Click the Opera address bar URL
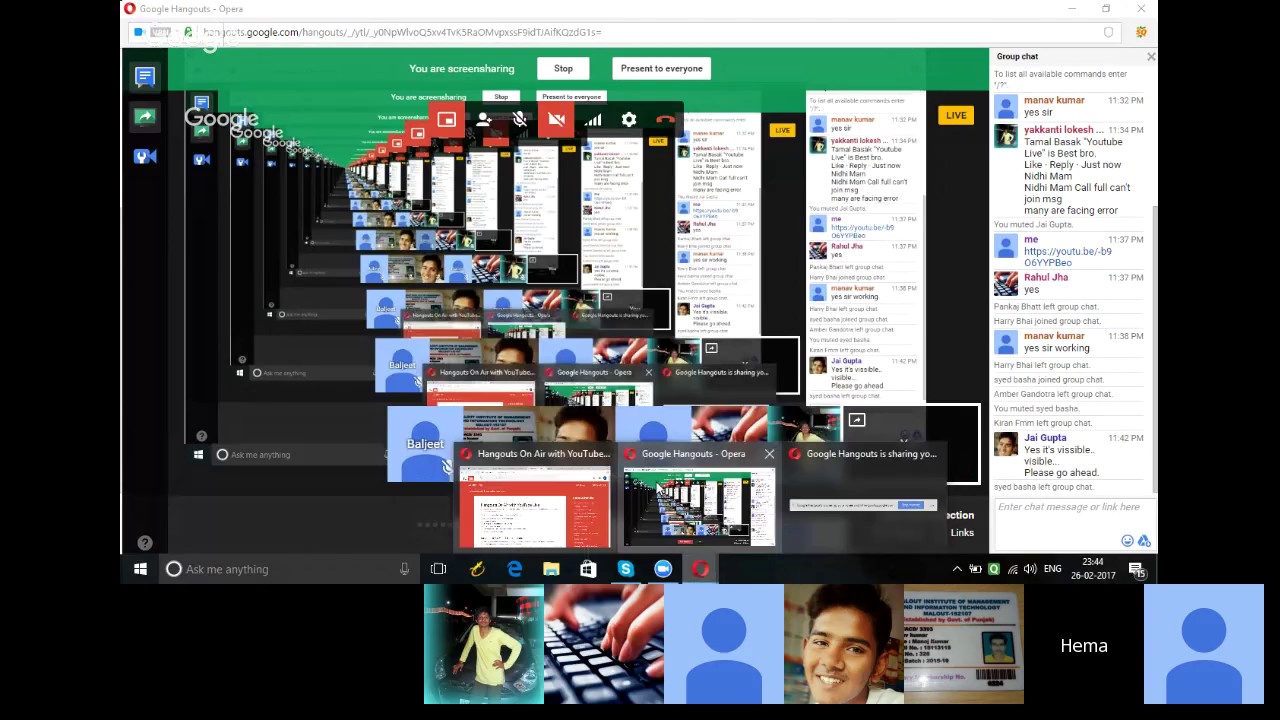Image resolution: width=1280 pixels, height=720 pixels. (x=402, y=32)
